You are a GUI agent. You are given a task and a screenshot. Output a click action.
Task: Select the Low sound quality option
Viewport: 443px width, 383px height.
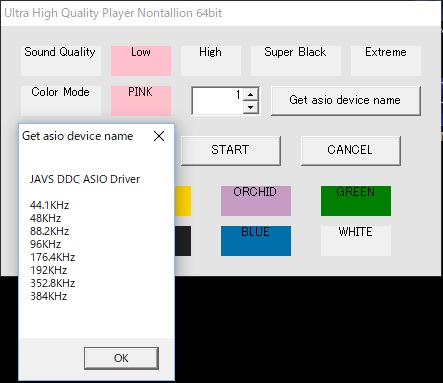[x=141, y=61]
